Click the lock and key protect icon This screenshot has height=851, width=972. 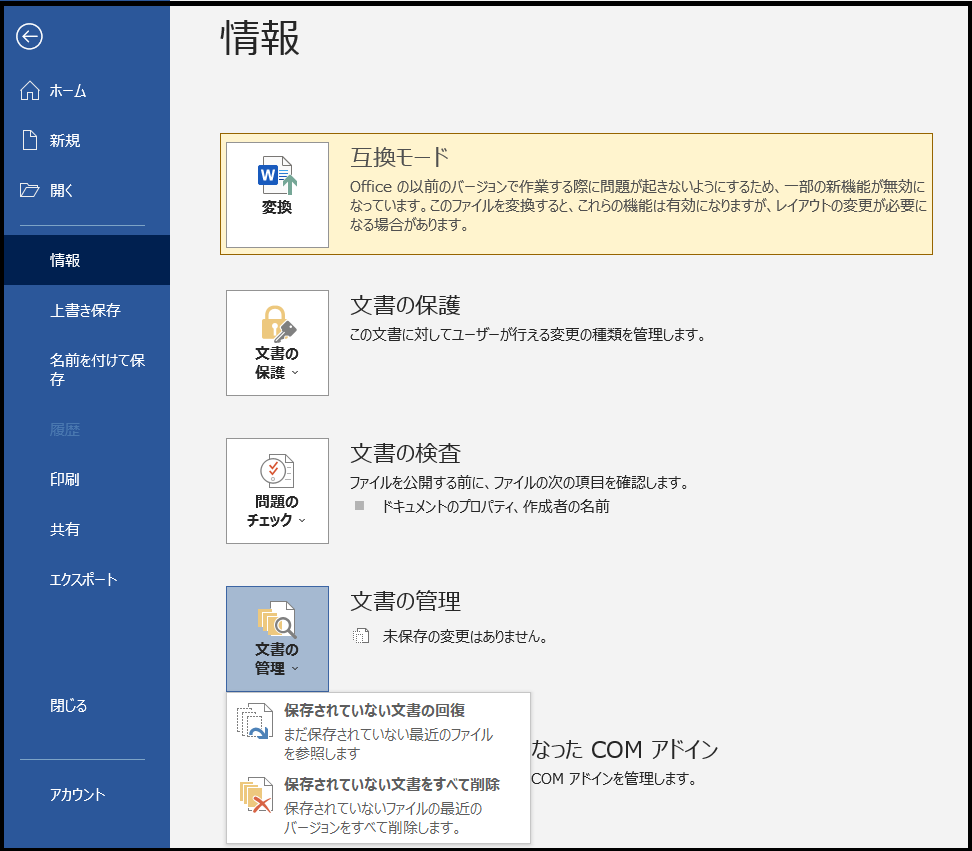pos(277,323)
